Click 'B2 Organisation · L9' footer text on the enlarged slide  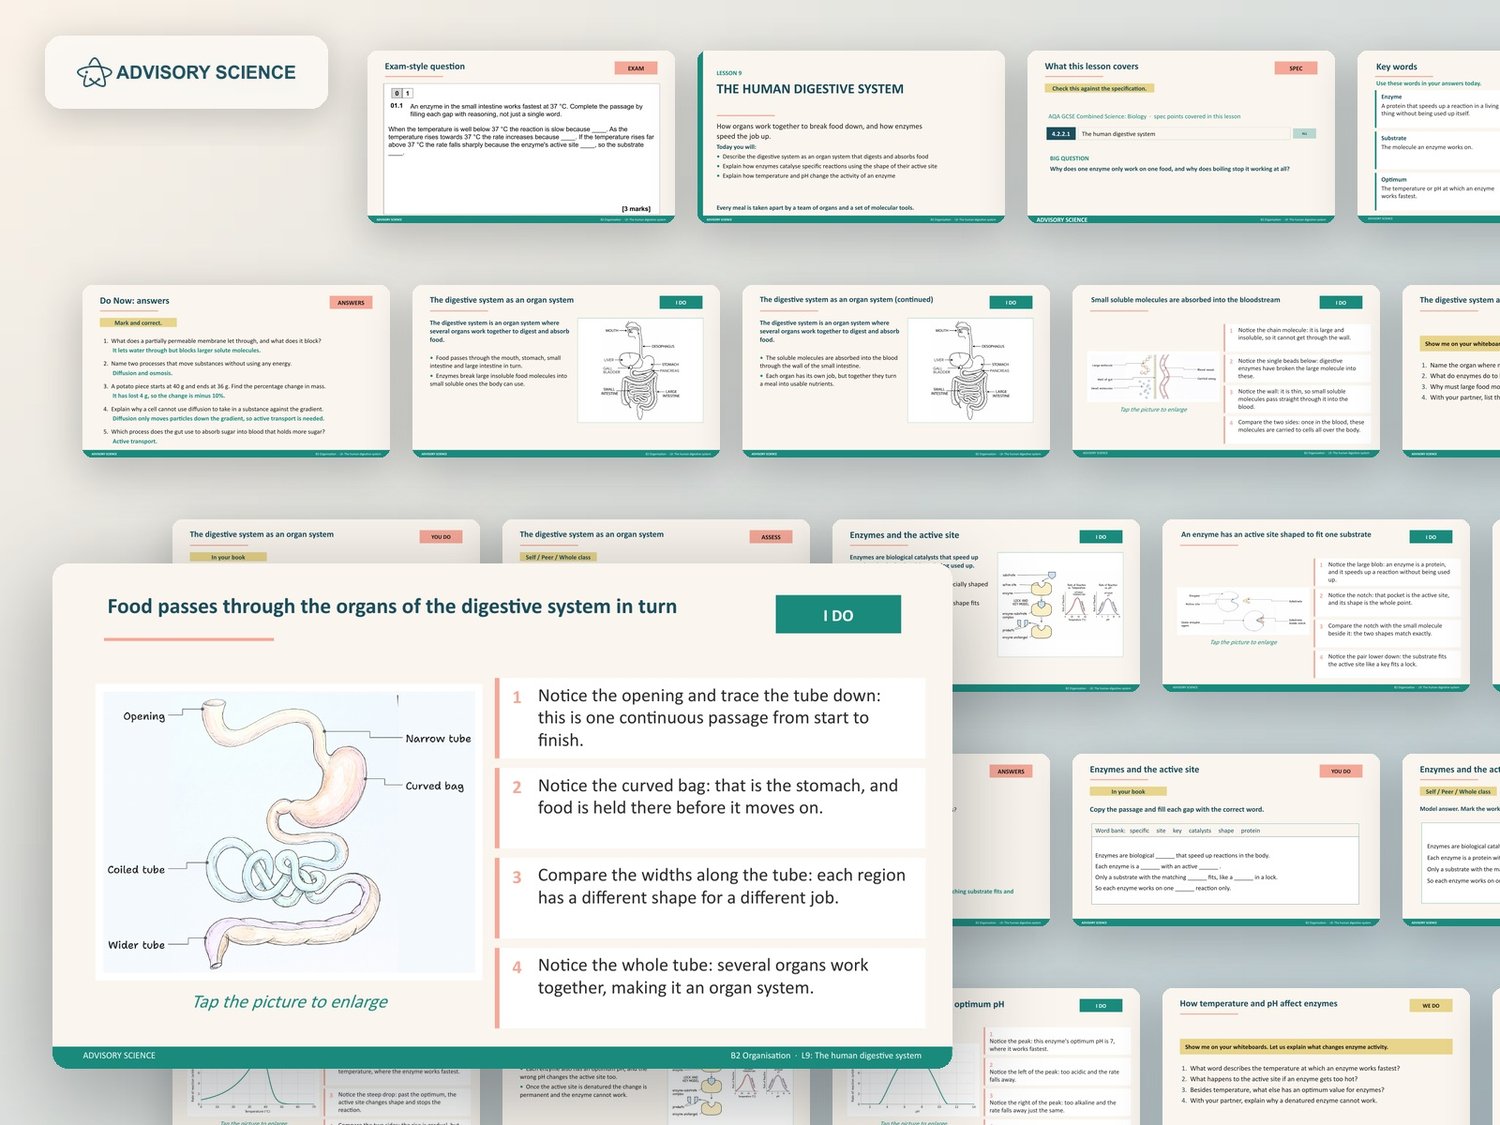[826, 1055]
